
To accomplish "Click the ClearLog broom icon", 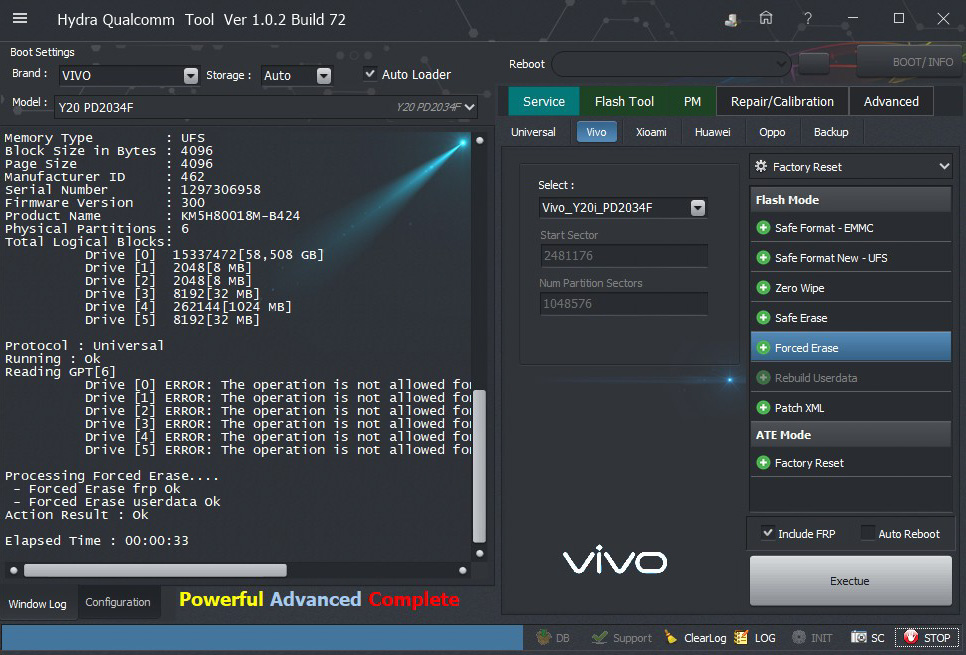I will (670, 638).
